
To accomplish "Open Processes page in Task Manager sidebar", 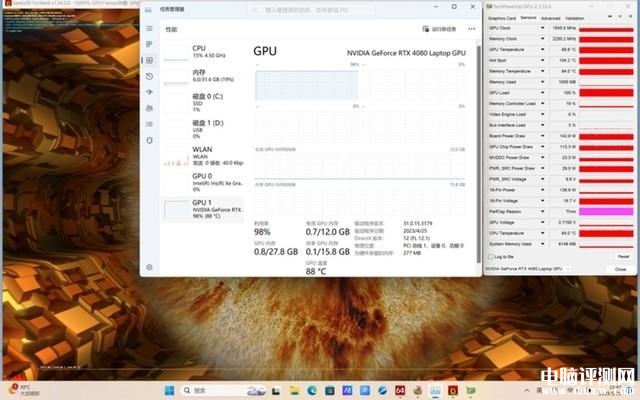I will click(x=149, y=44).
